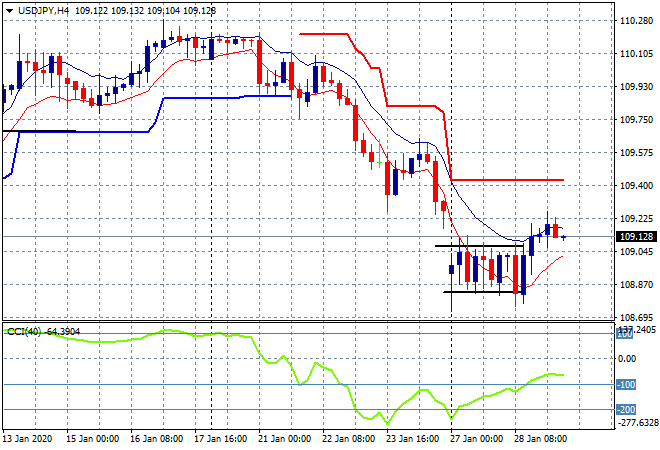This screenshot has height=450, width=660.
Task: Click the 13 Jan 2020 date label
Action: pyautogui.click(x=27, y=439)
